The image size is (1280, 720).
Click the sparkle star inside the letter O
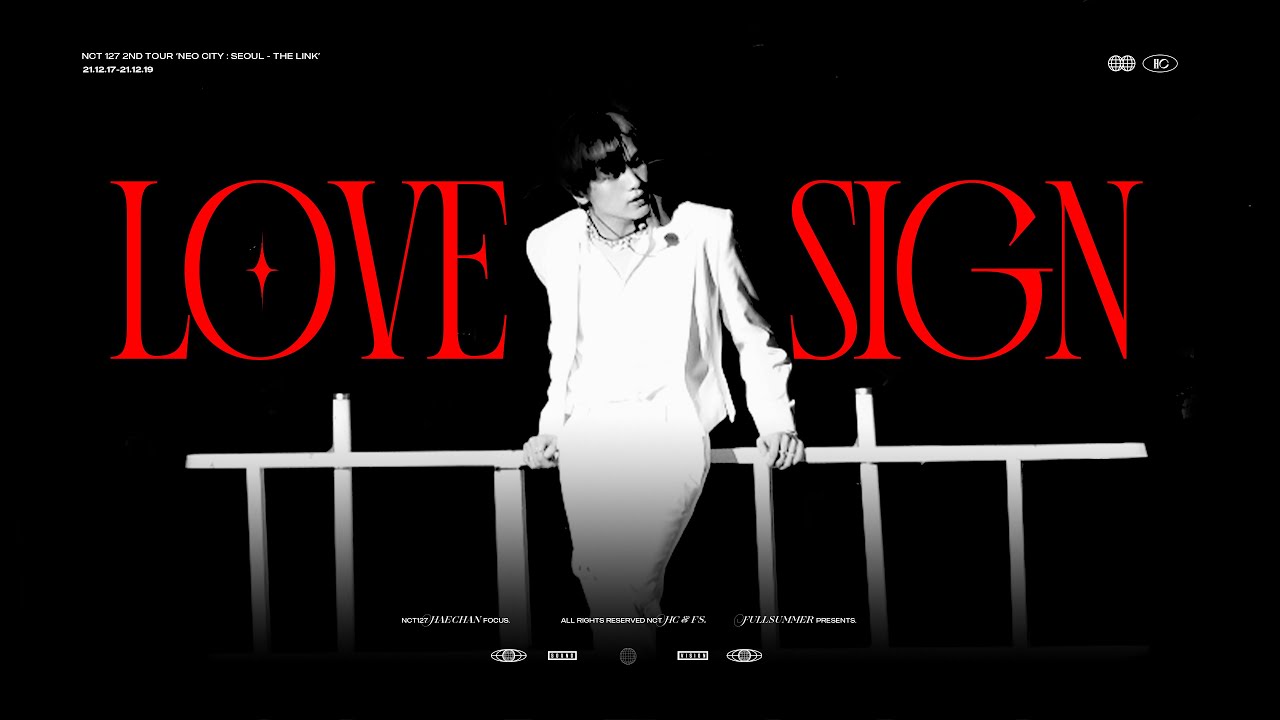click(262, 270)
